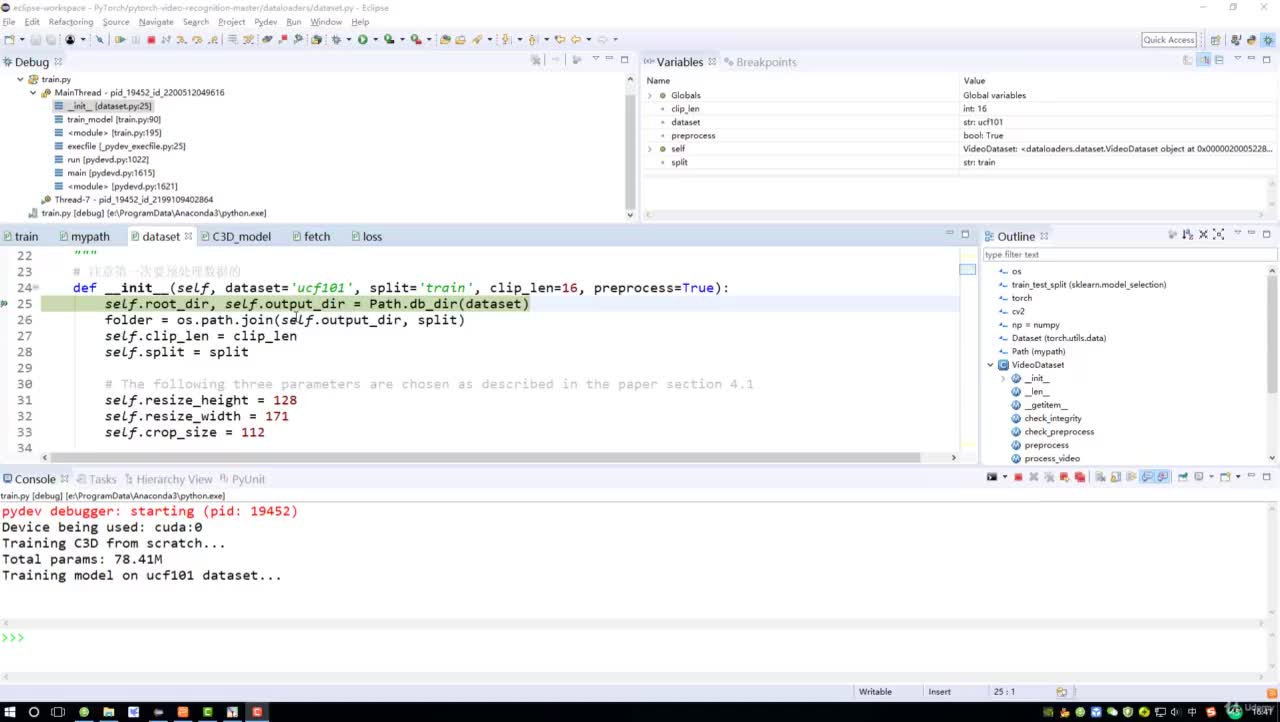Open the Hierarchy View tab
This screenshot has height=722, width=1280.
(167, 479)
